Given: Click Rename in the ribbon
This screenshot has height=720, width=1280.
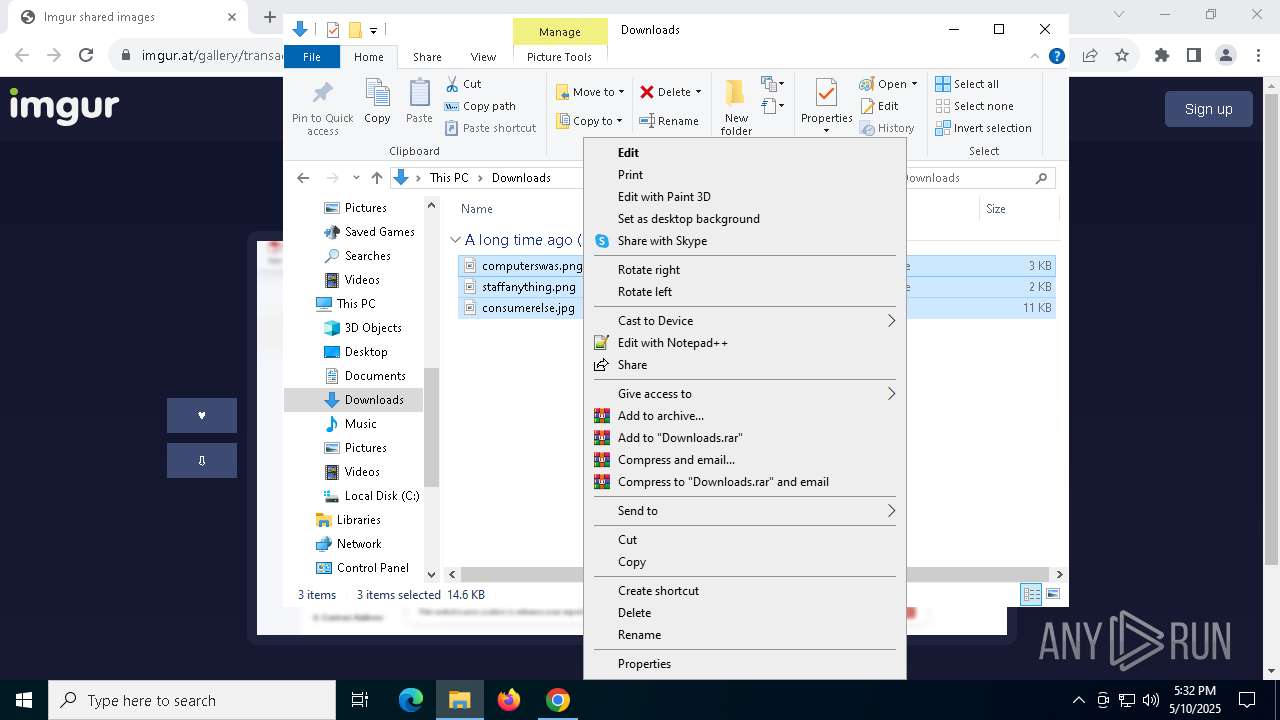Looking at the screenshot, I should 669,121.
